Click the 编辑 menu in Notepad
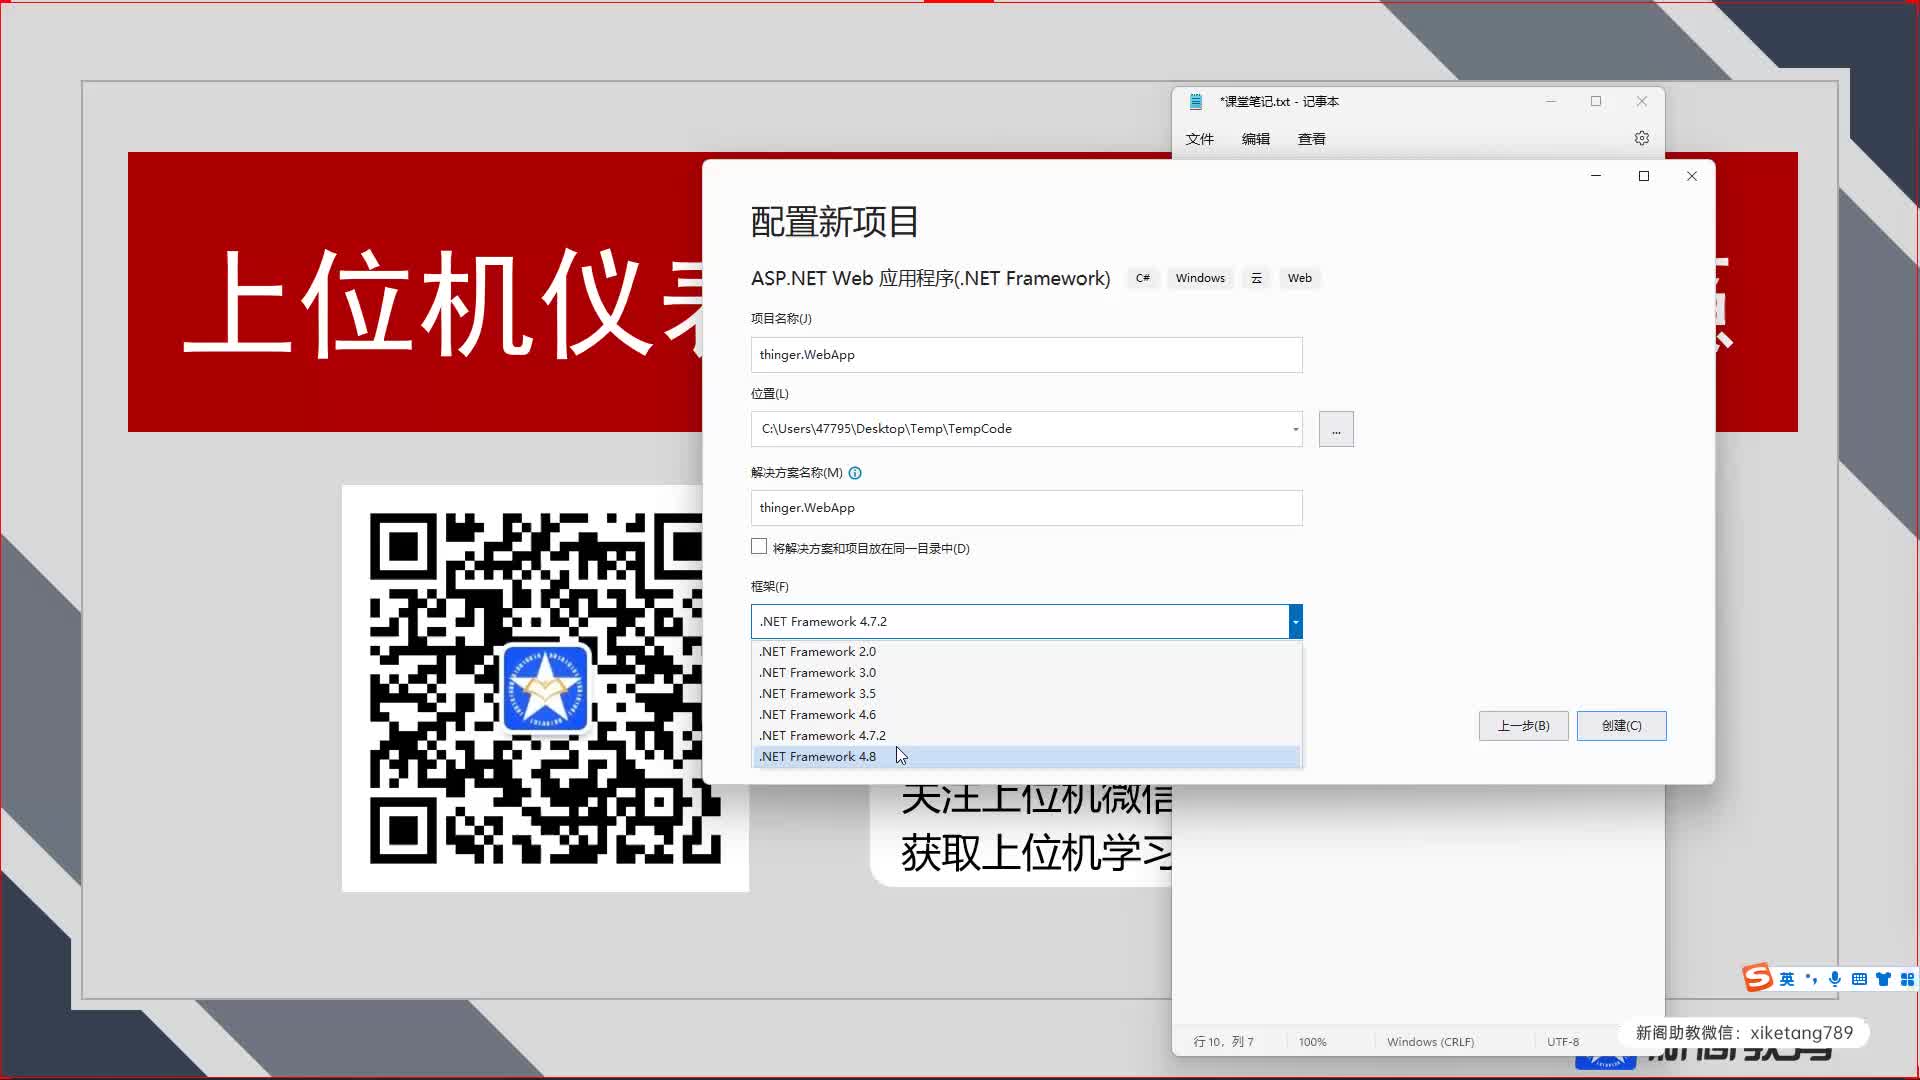 point(1255,138)
